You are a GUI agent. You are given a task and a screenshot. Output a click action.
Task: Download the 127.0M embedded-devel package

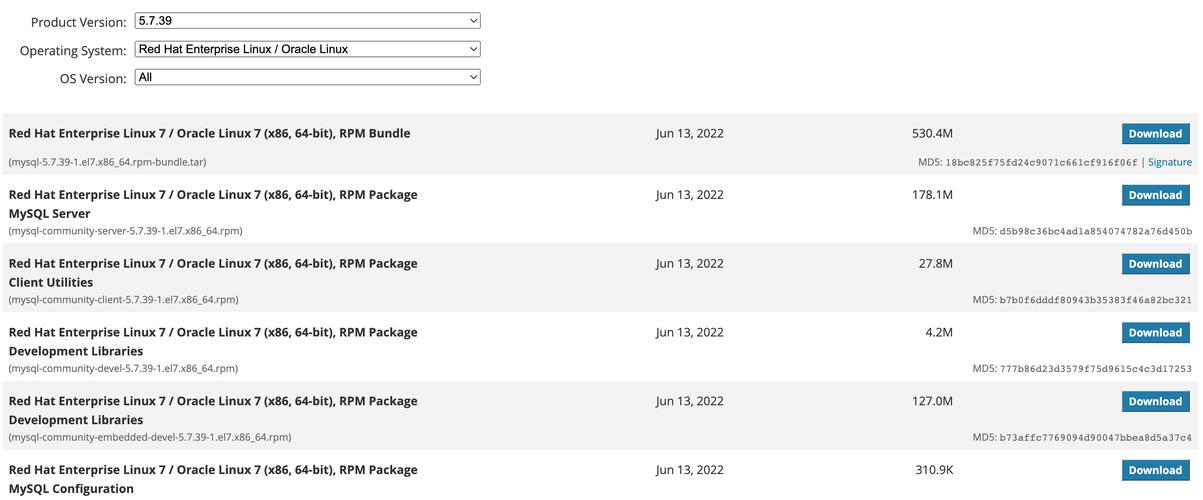[1155, 401]
